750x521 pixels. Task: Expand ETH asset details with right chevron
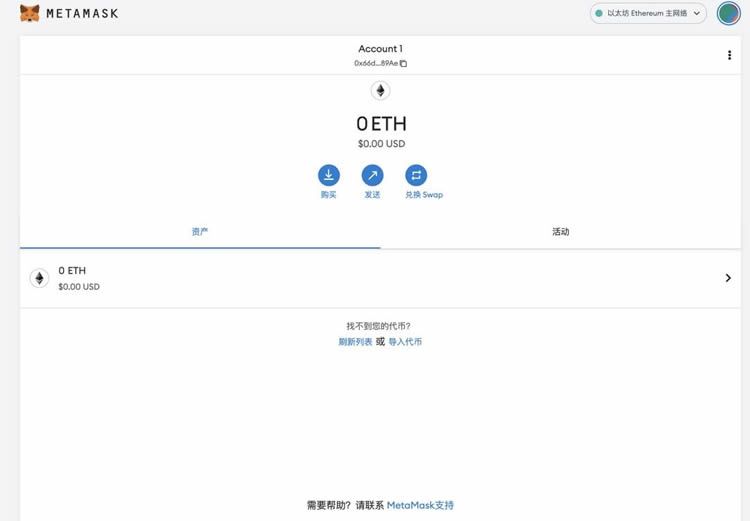coord(728,278)
